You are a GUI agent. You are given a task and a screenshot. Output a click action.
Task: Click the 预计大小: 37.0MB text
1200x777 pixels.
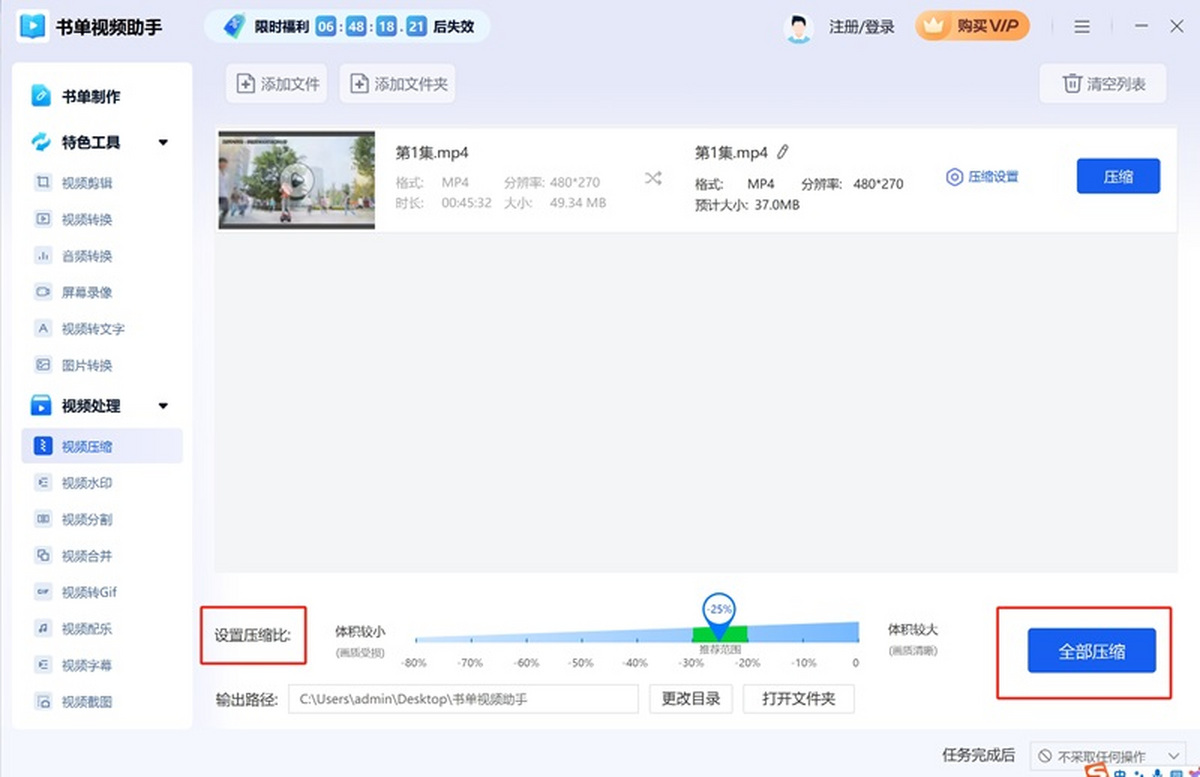[x=747, y=205]
